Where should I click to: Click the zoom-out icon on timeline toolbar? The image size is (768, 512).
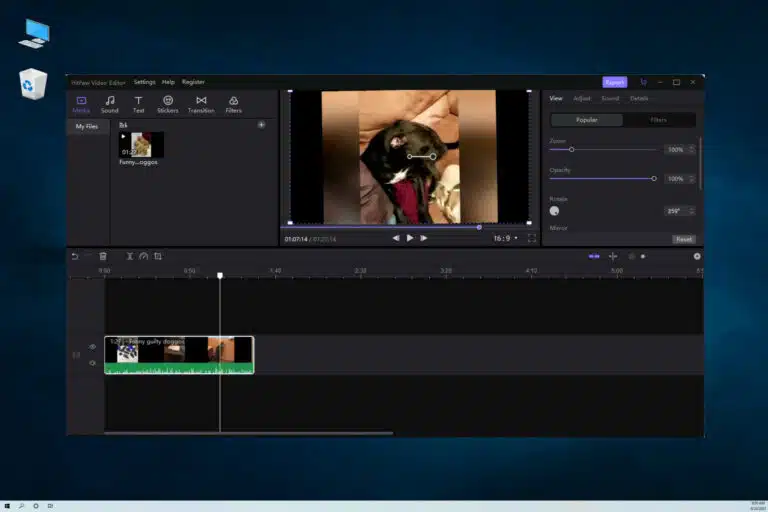pos(631,256)
